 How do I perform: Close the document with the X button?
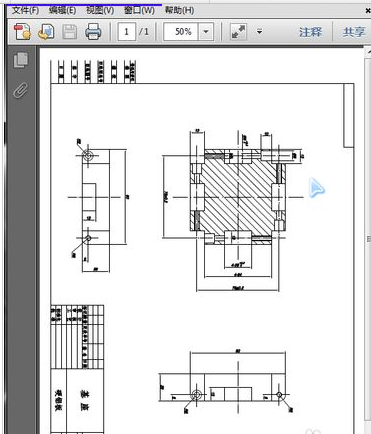coord(368,10)
